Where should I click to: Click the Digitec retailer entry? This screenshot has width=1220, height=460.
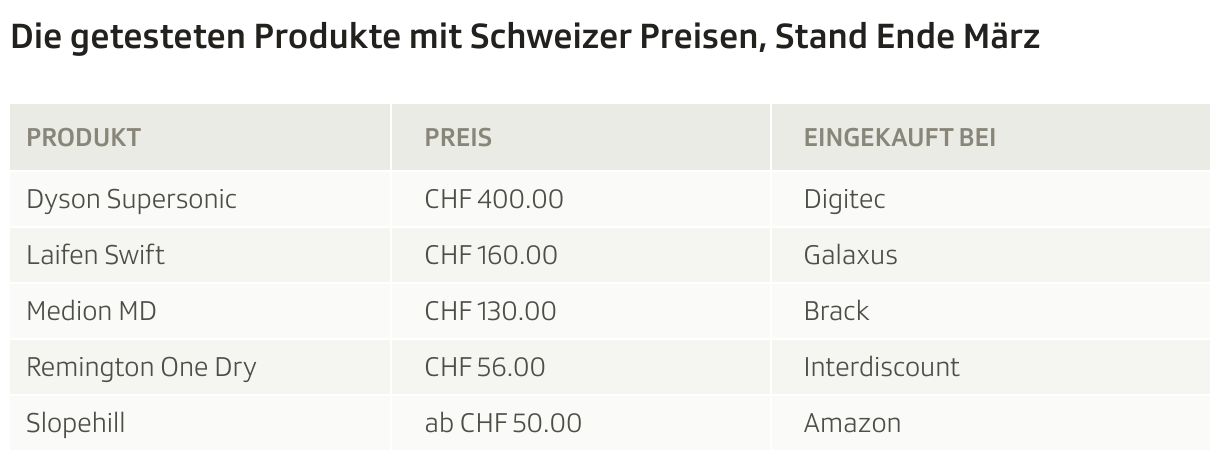click(844, 199)
